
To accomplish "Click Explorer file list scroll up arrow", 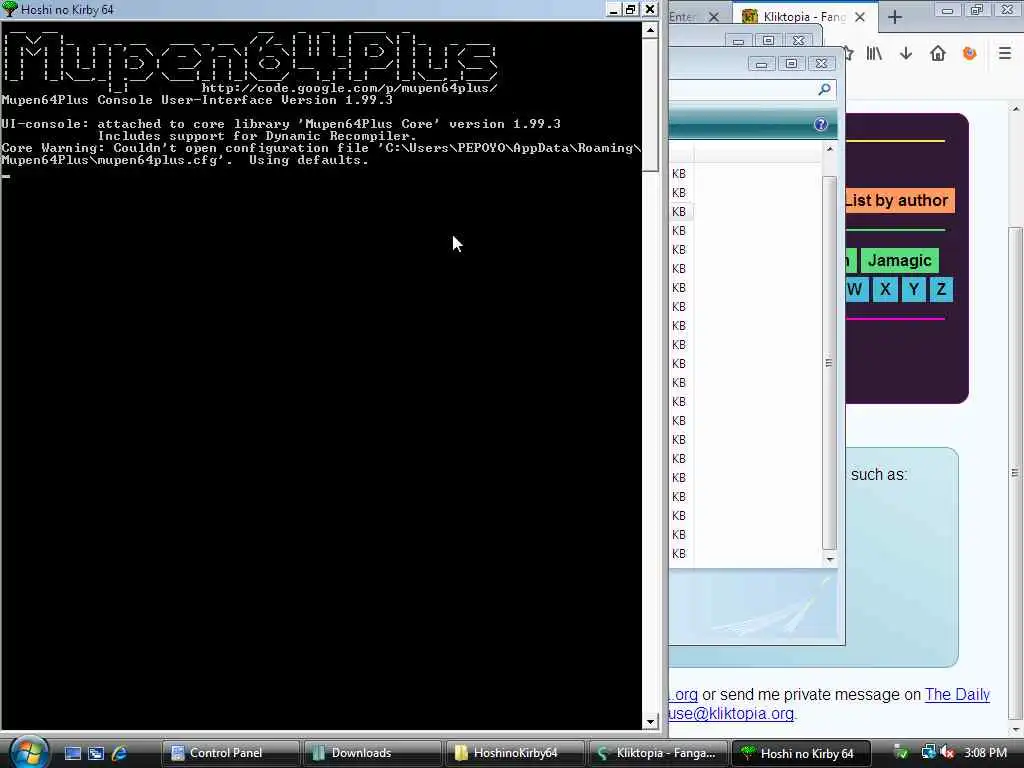I will tap(829, 150).
